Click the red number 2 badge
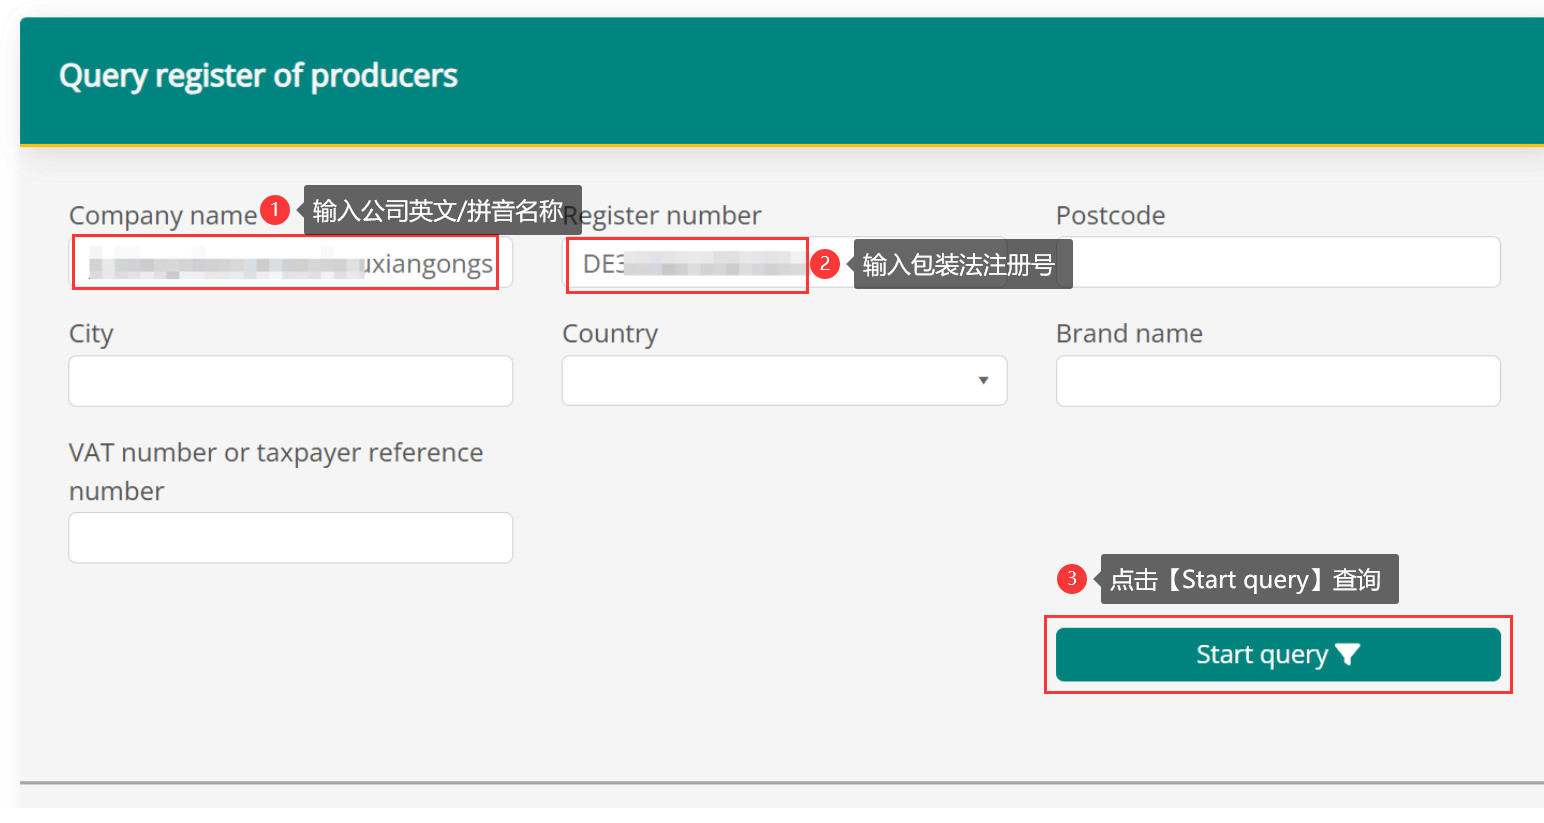The image size is (1544, 823). [x=824, y=264]
